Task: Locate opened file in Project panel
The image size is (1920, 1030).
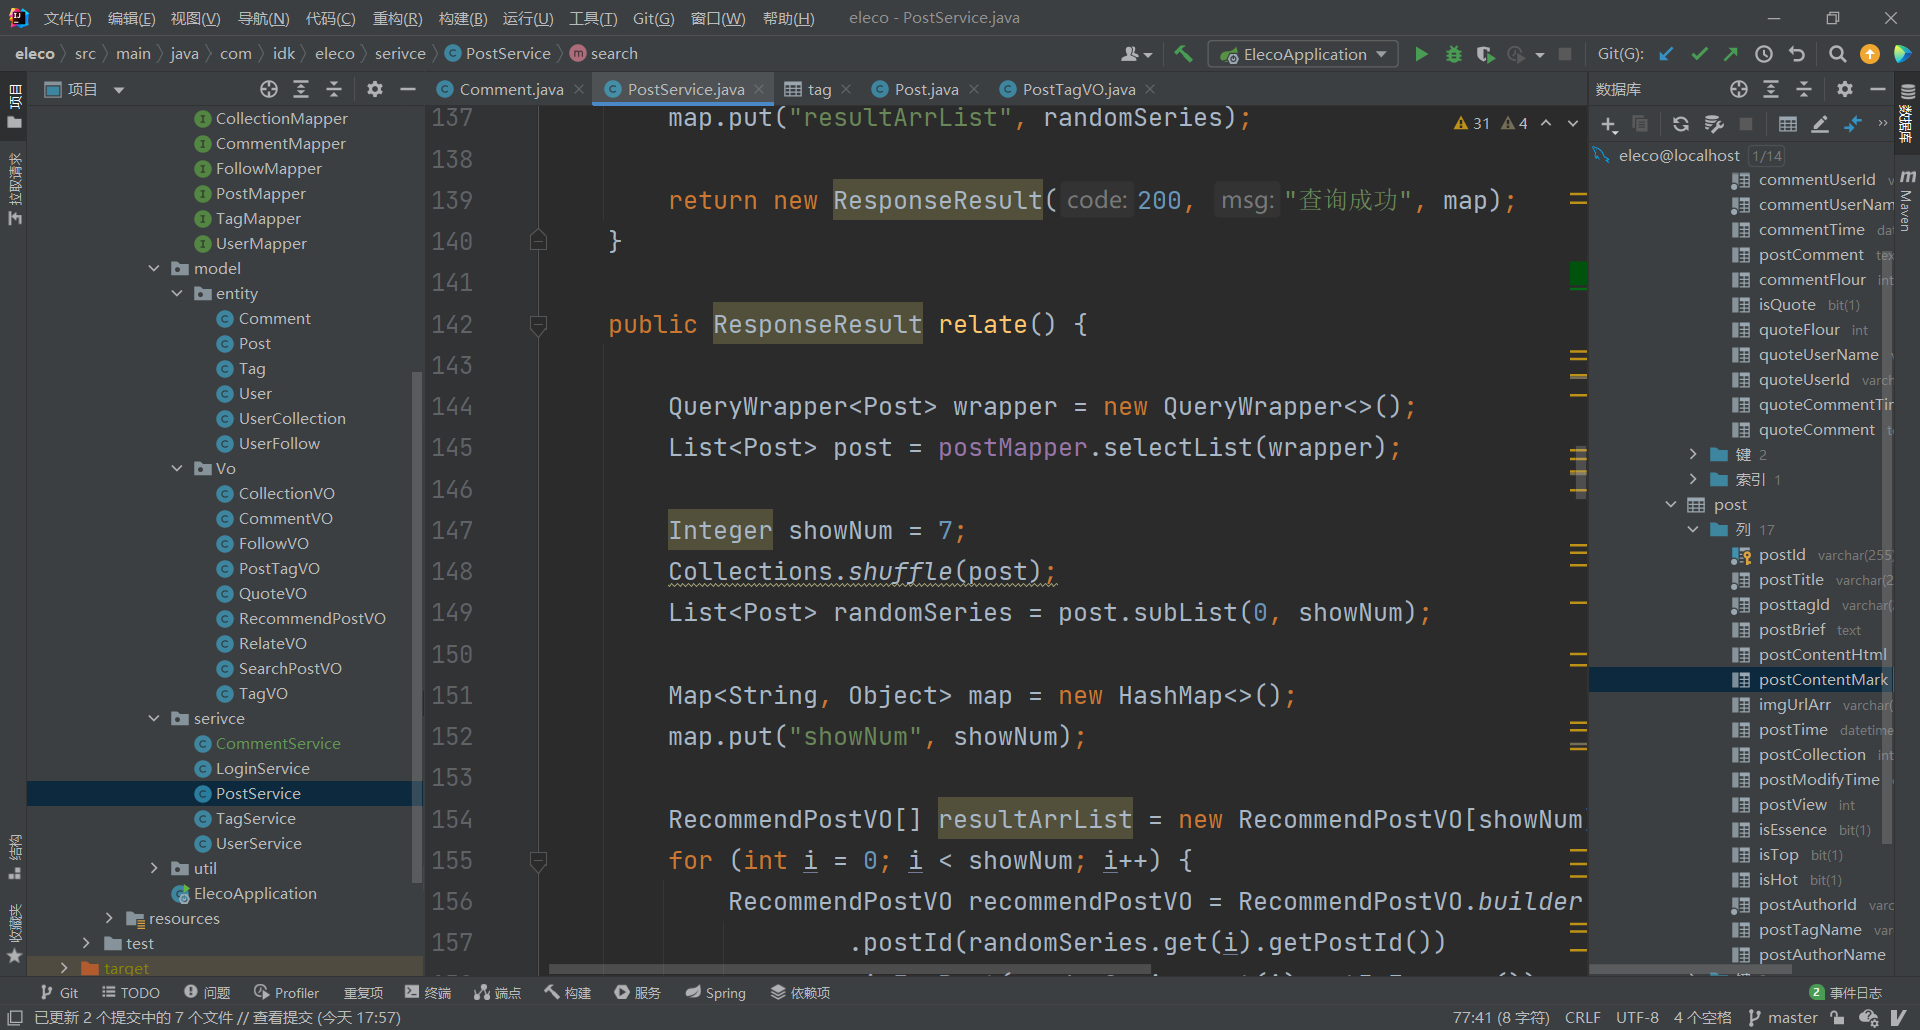Action: (269, 89)
